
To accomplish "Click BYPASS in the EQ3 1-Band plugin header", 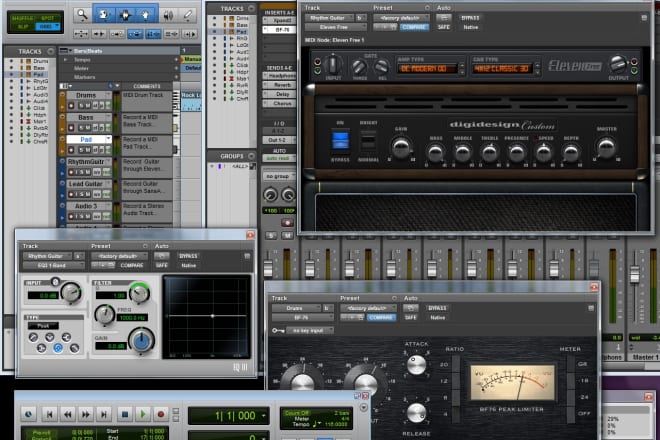I will 188,256.
